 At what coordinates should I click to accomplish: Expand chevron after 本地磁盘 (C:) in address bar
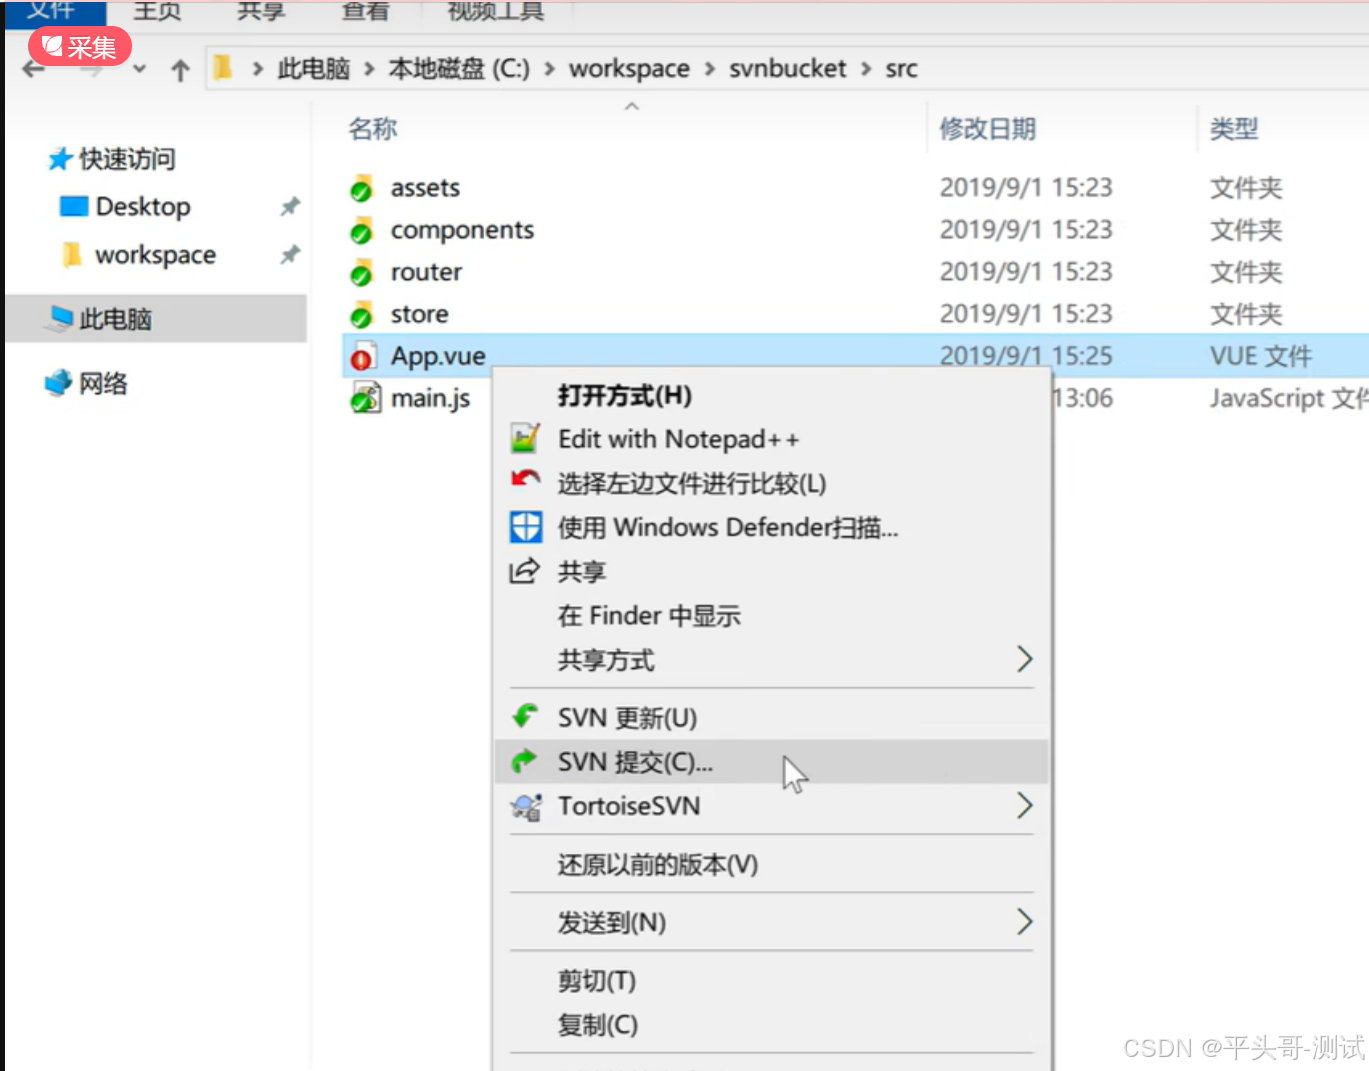tap(549, 69)
